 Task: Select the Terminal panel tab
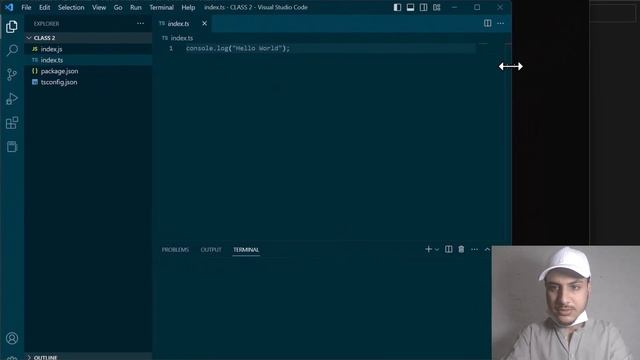click(x=246, y=249)
